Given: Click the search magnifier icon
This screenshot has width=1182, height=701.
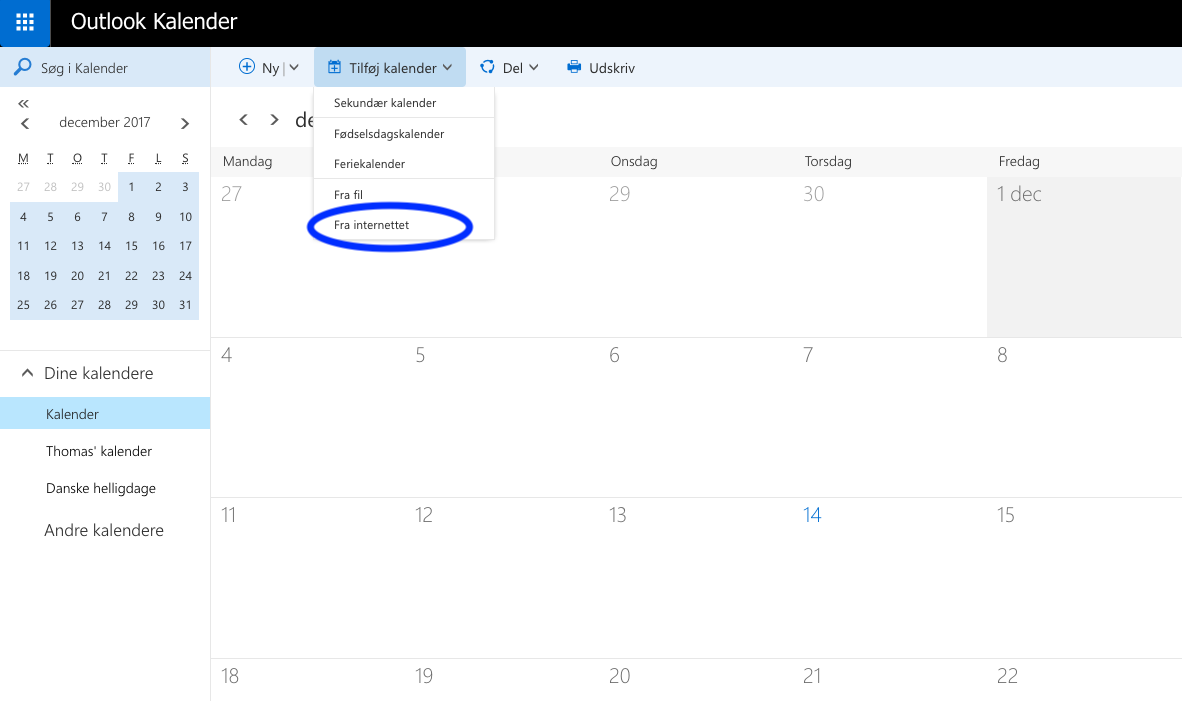Looking at the screenshot, I should click(21, 68).
